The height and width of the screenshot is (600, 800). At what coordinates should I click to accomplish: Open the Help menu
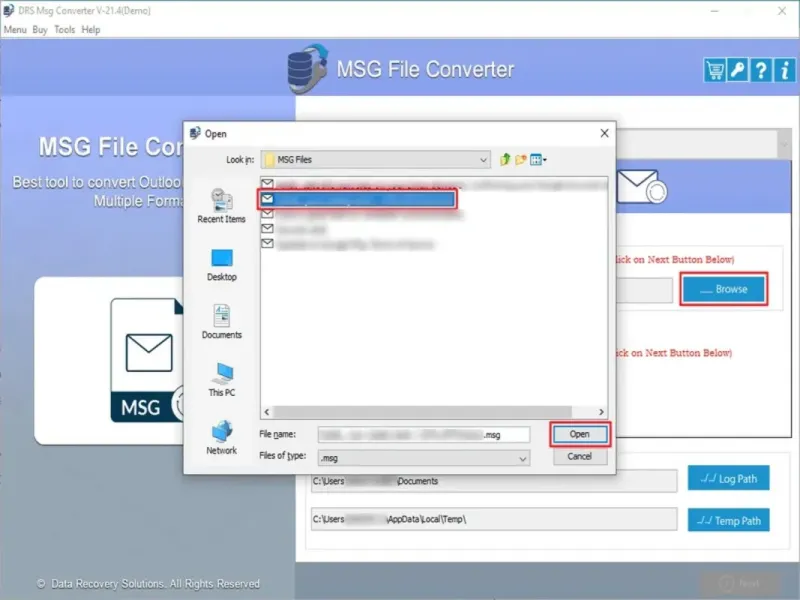(91, 30)
